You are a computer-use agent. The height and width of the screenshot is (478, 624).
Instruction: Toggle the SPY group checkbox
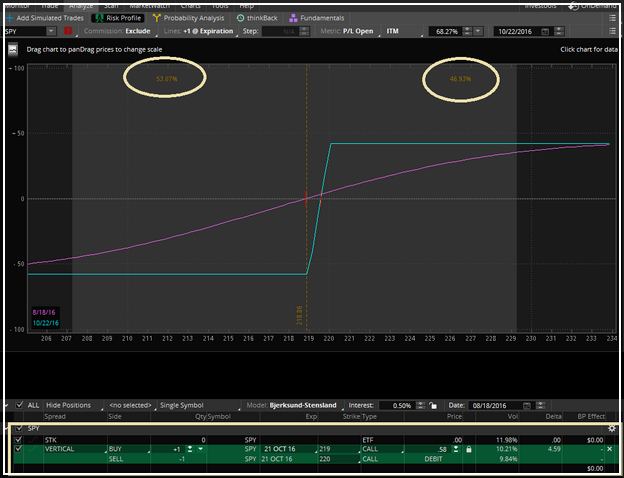(x=19, y=428)
